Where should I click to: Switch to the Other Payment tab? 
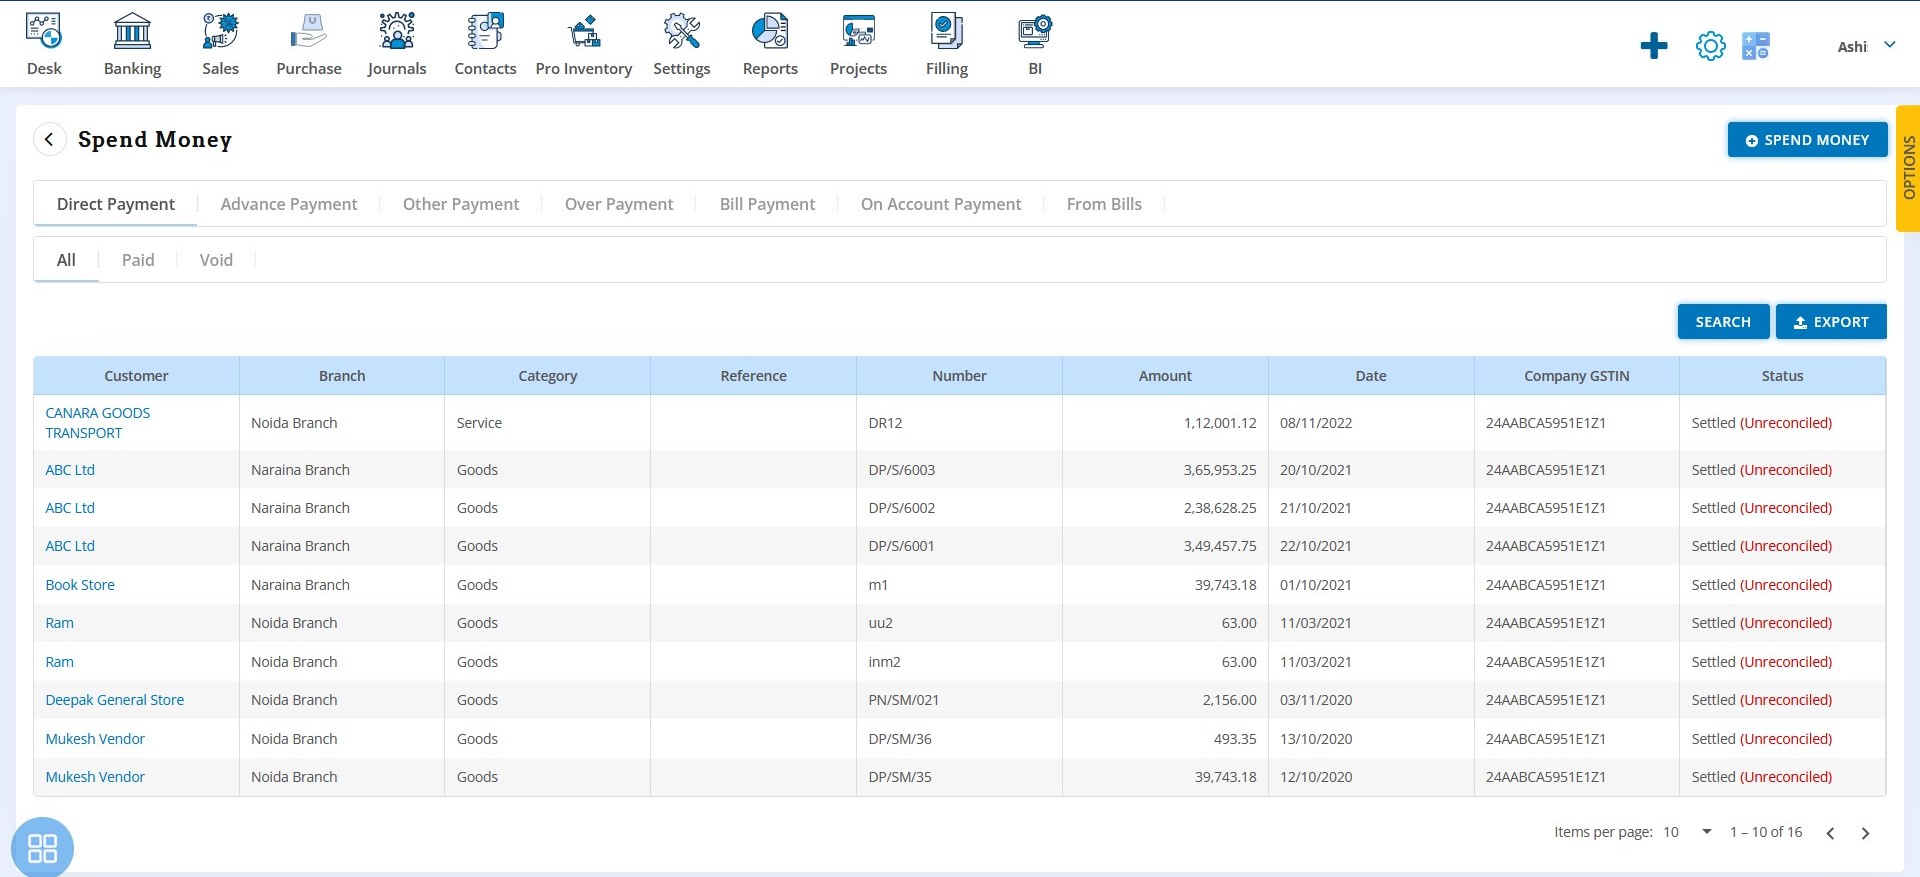point(461,204)
